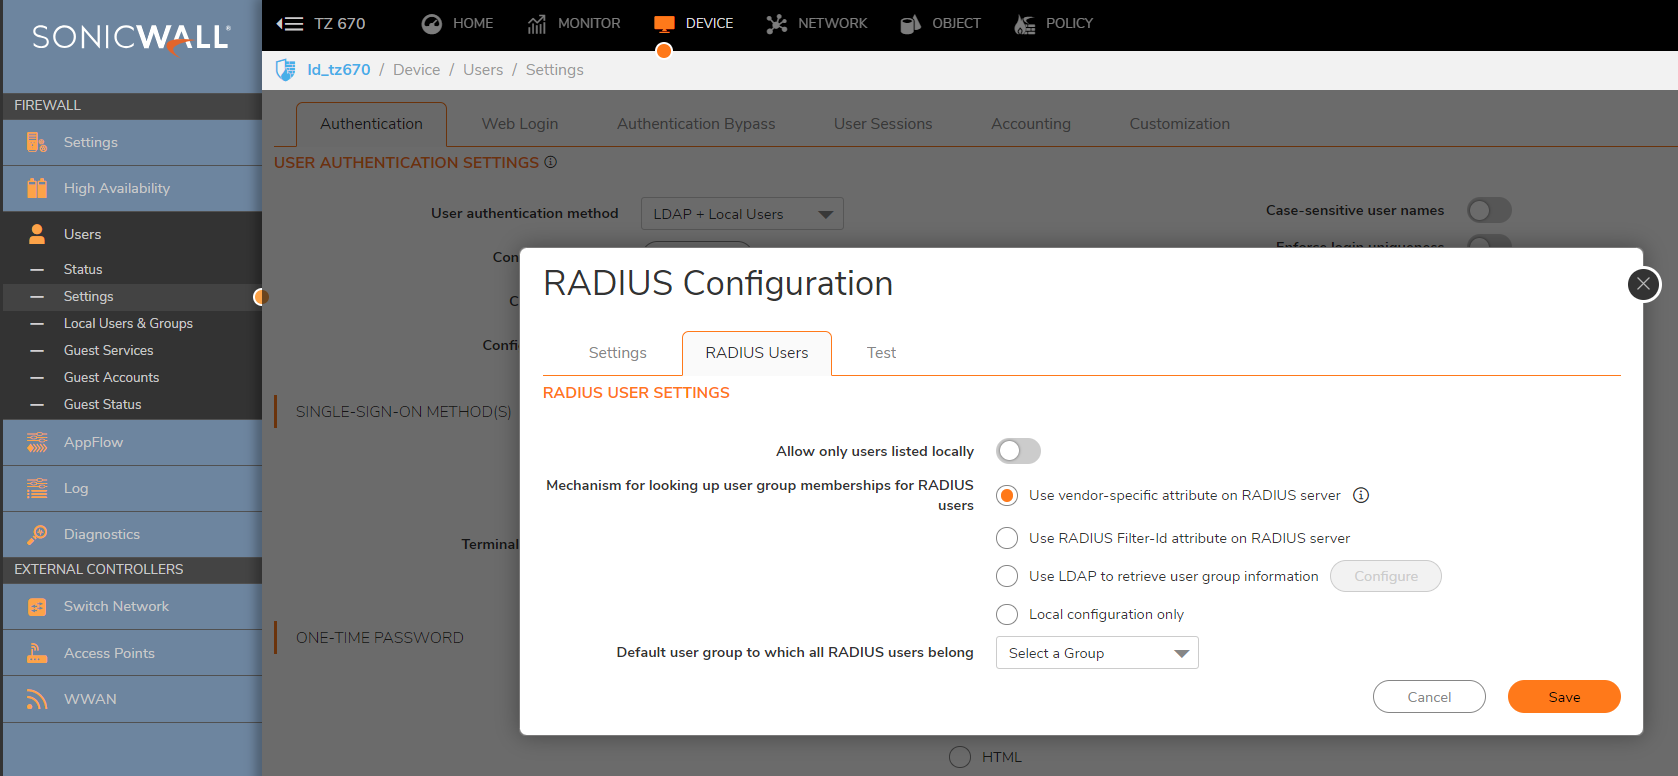This screenshot has height=776, width=1678.
Task: Click the Log icon in sidebar
Action: coord(37,488)
